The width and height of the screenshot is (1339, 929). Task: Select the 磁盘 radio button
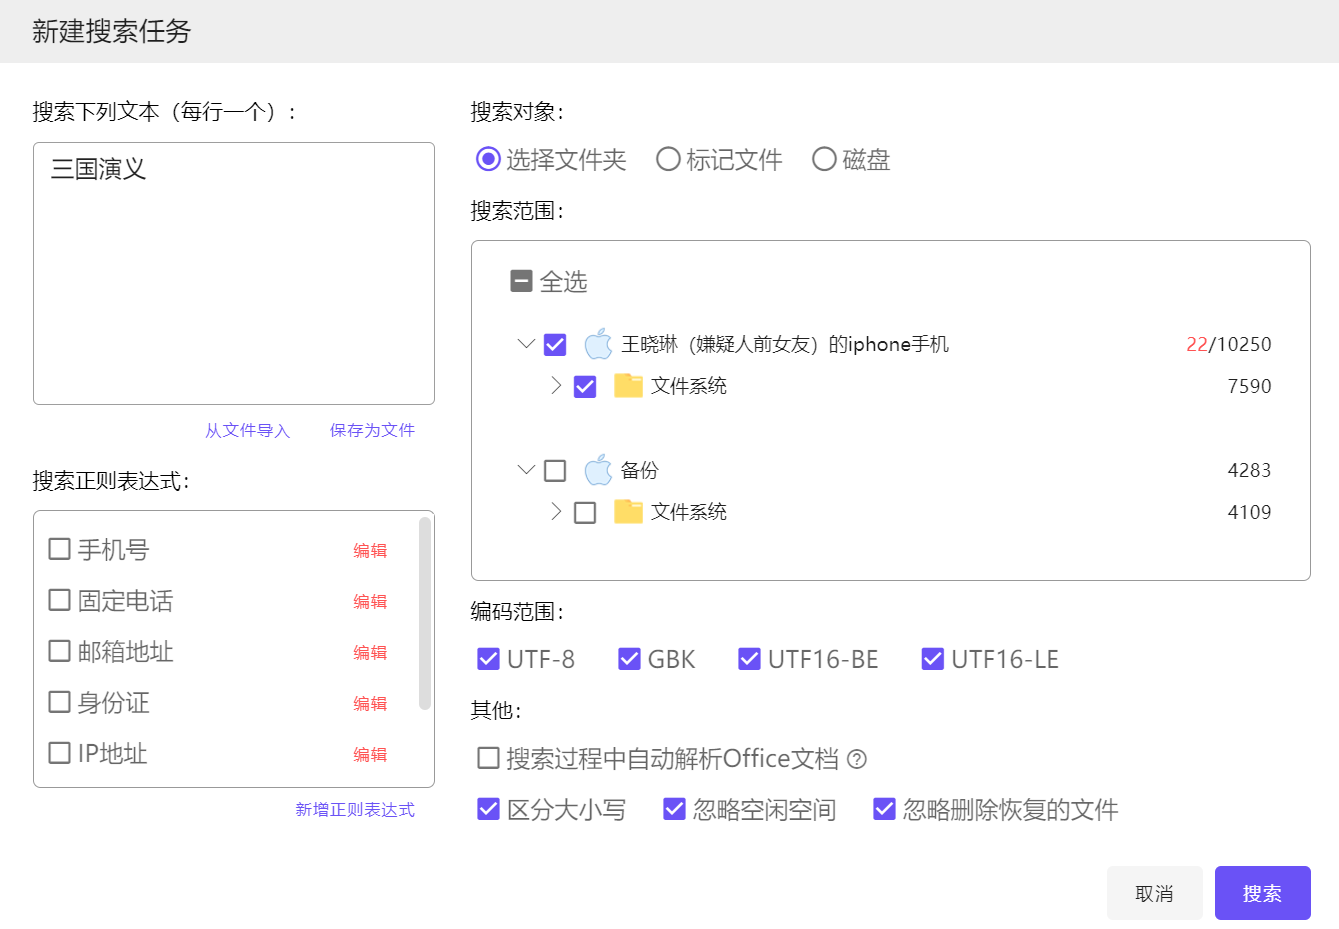(824, 160)
